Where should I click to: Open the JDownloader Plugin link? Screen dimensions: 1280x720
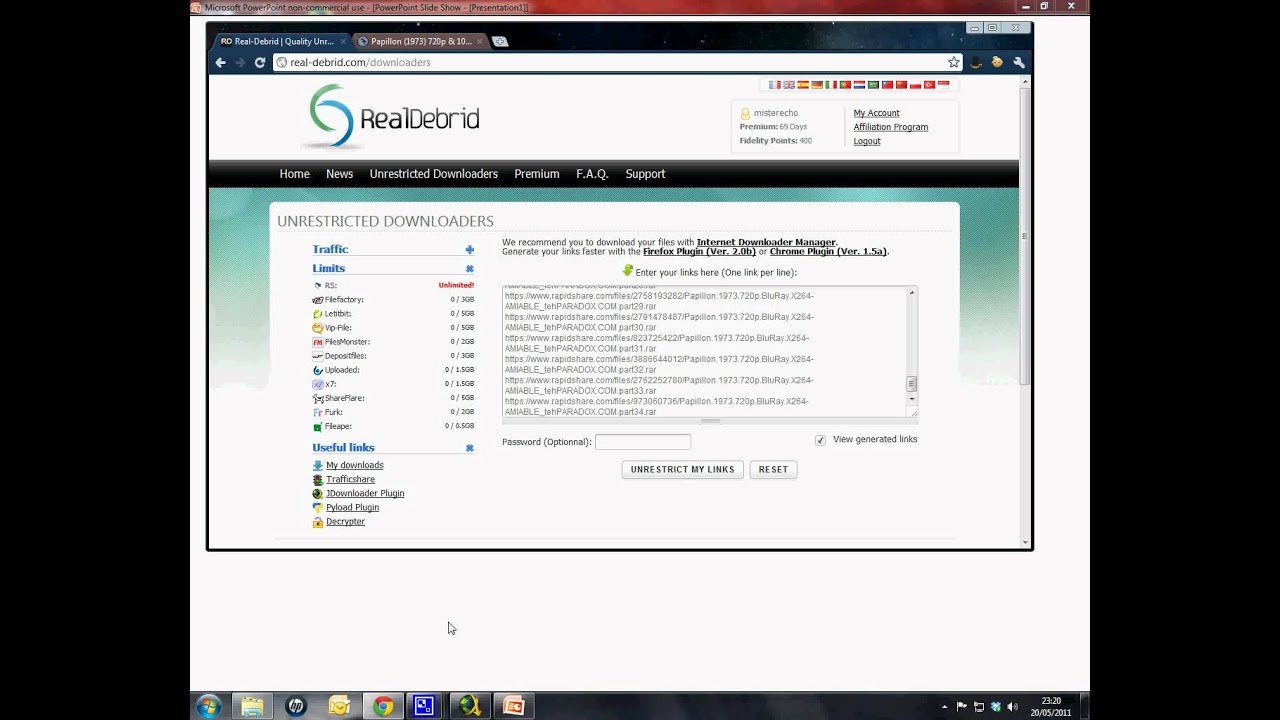click(x=365, y=493)
